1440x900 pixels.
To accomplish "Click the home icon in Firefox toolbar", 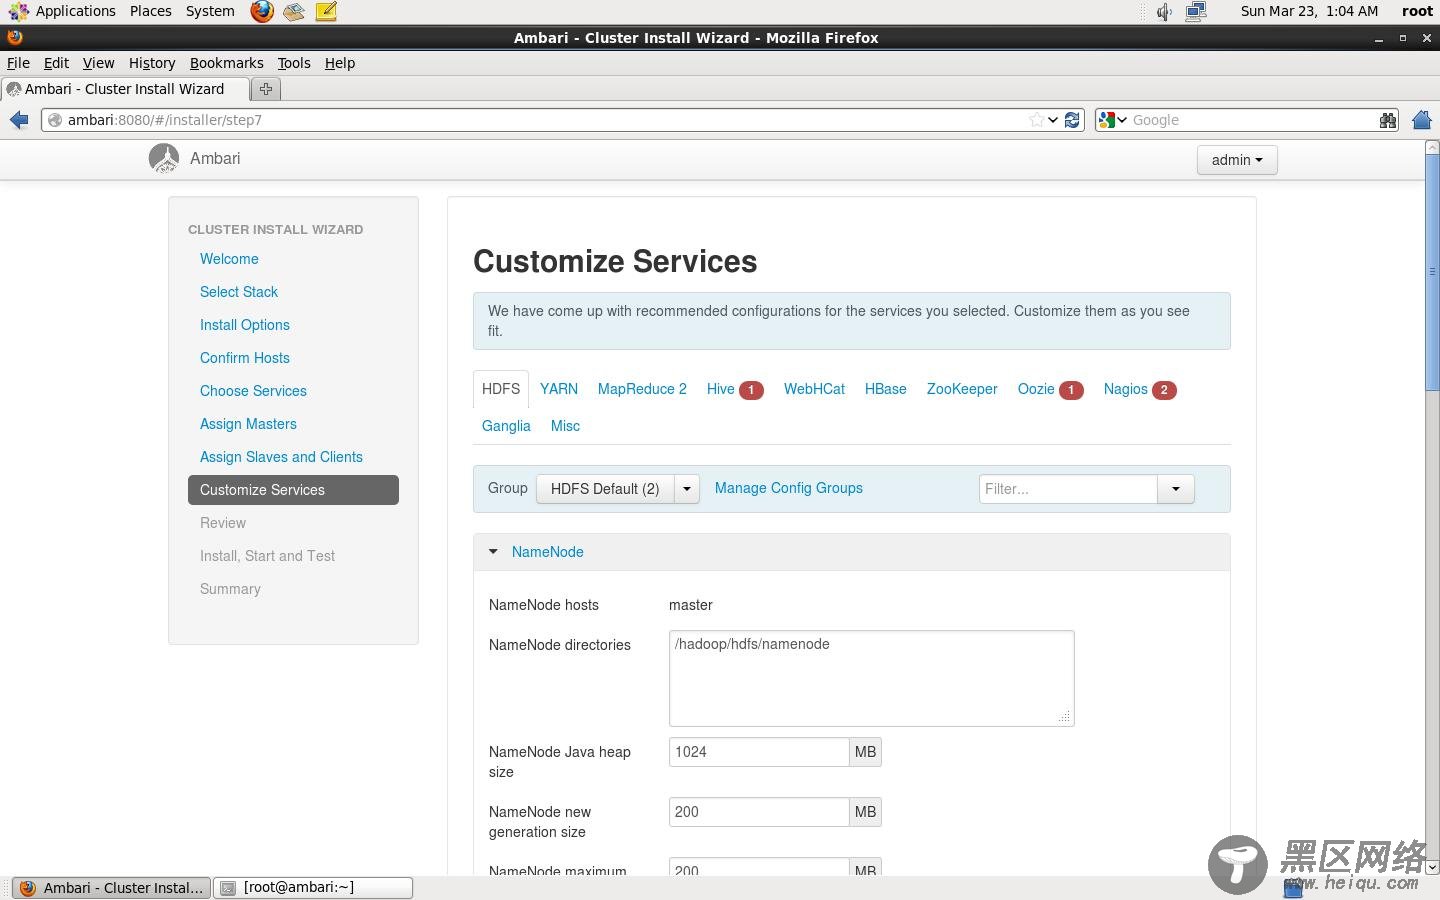I will (x=1422, y=120).
